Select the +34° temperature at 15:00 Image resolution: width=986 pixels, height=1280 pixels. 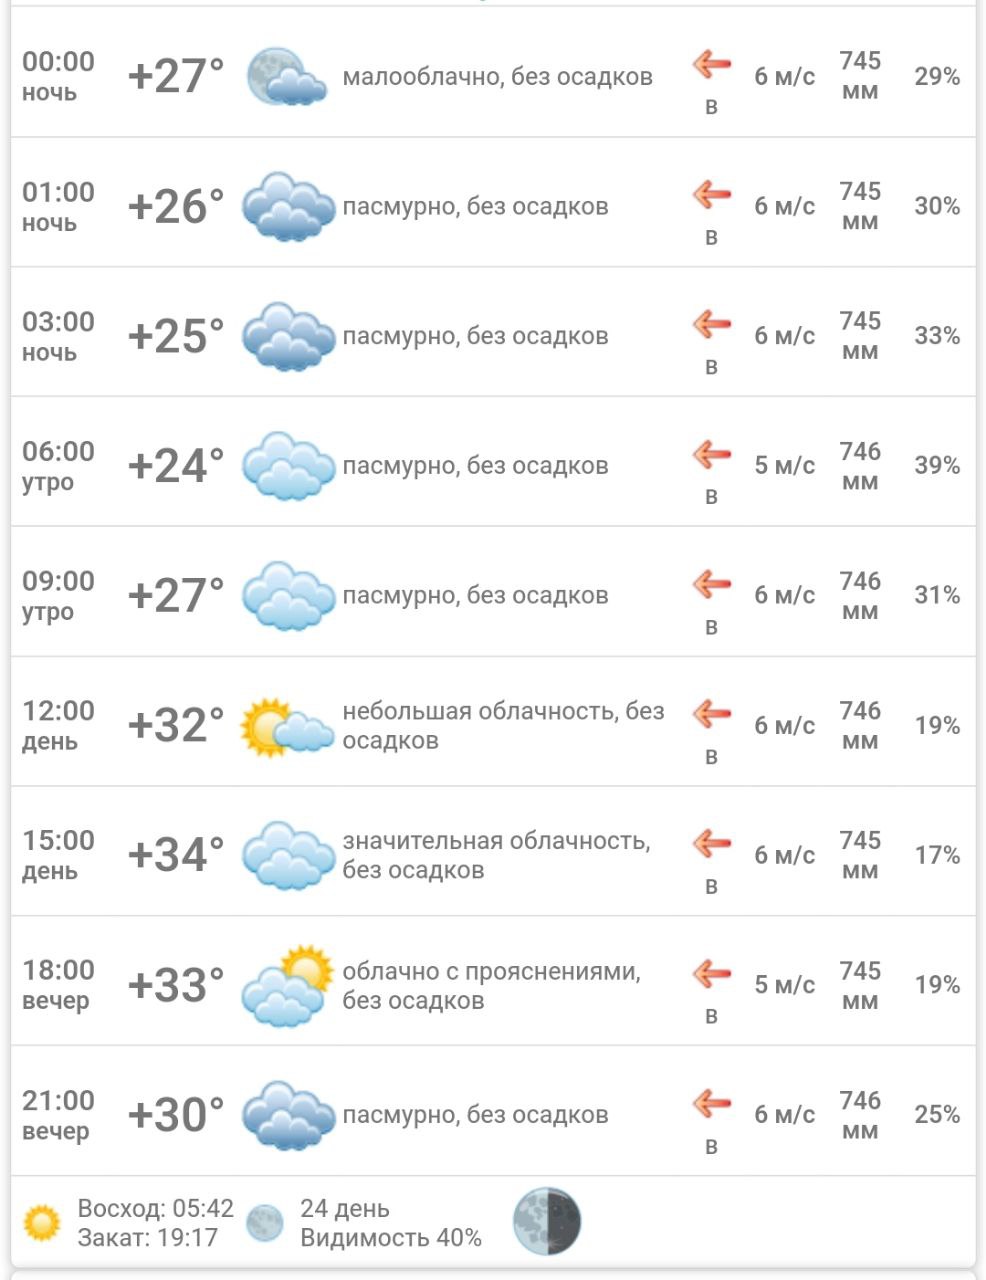176,855
